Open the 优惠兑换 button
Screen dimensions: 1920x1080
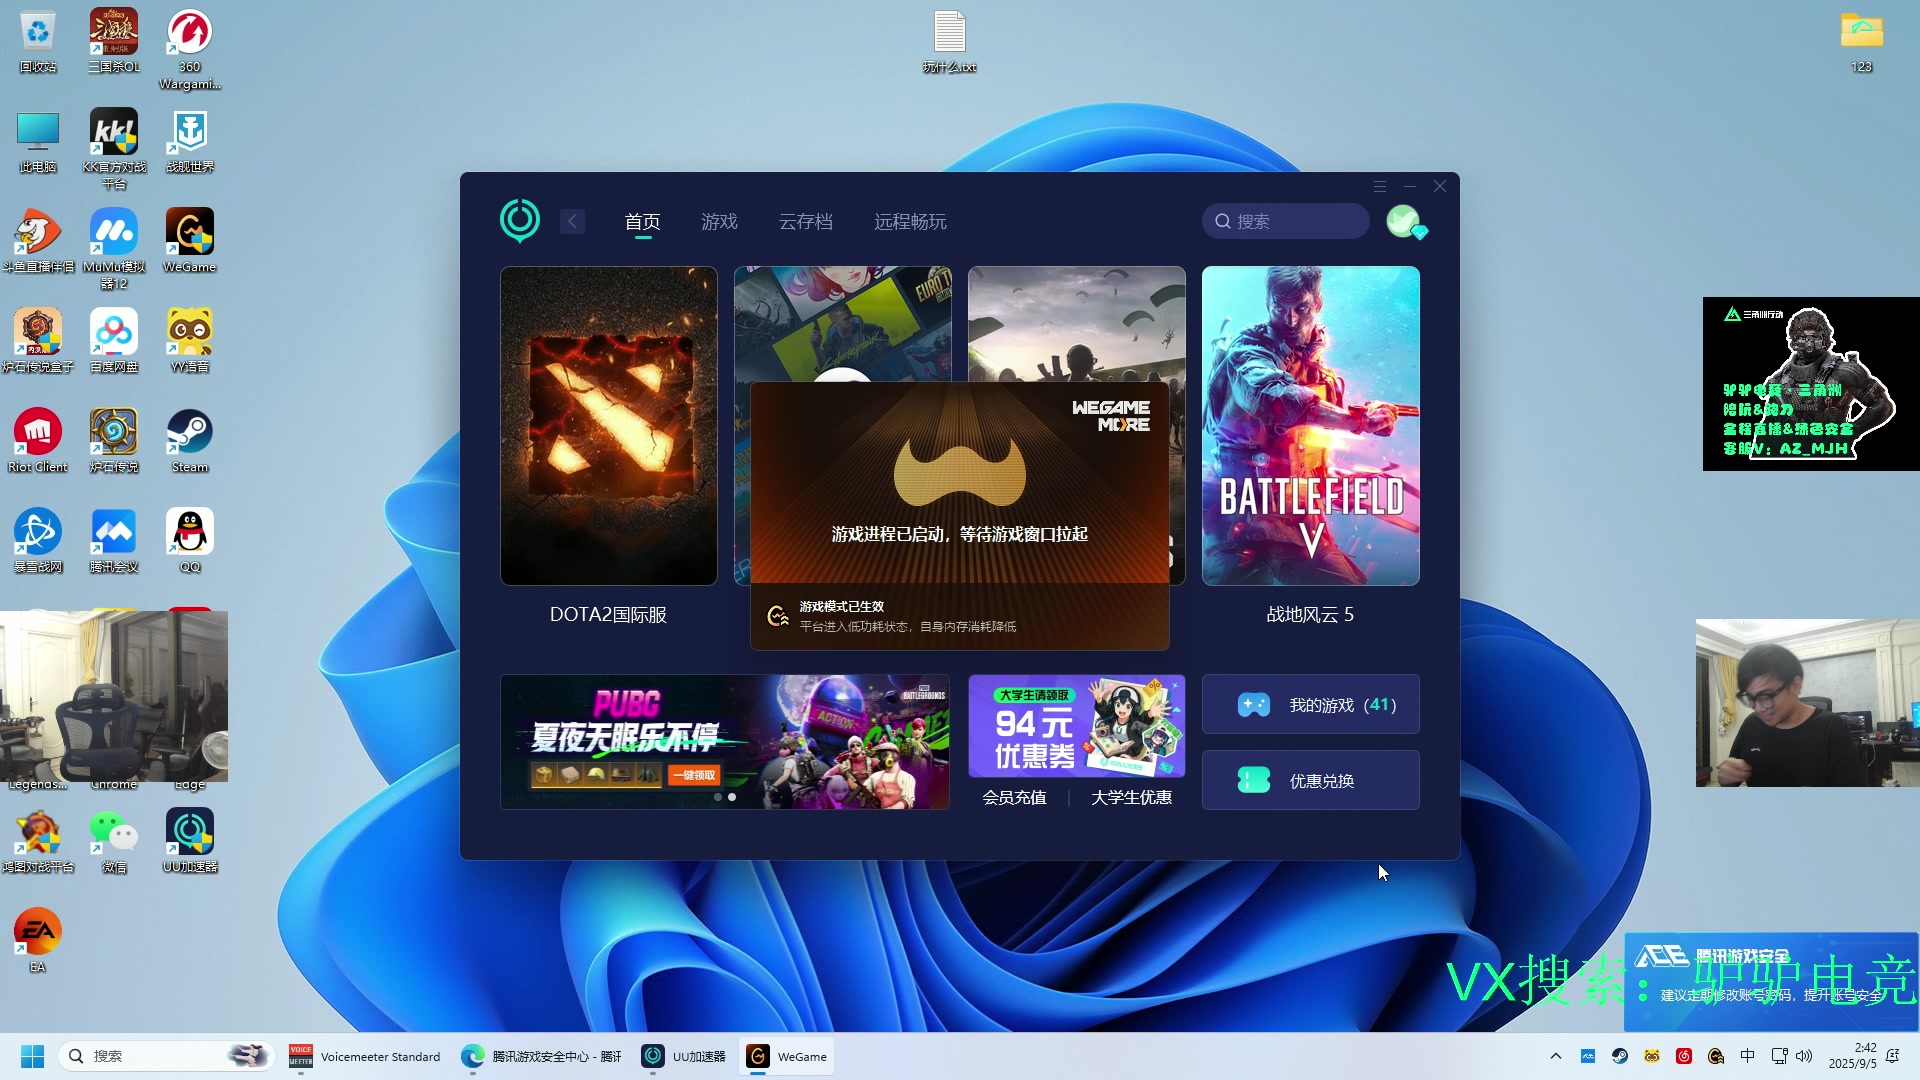(1311, 780)
